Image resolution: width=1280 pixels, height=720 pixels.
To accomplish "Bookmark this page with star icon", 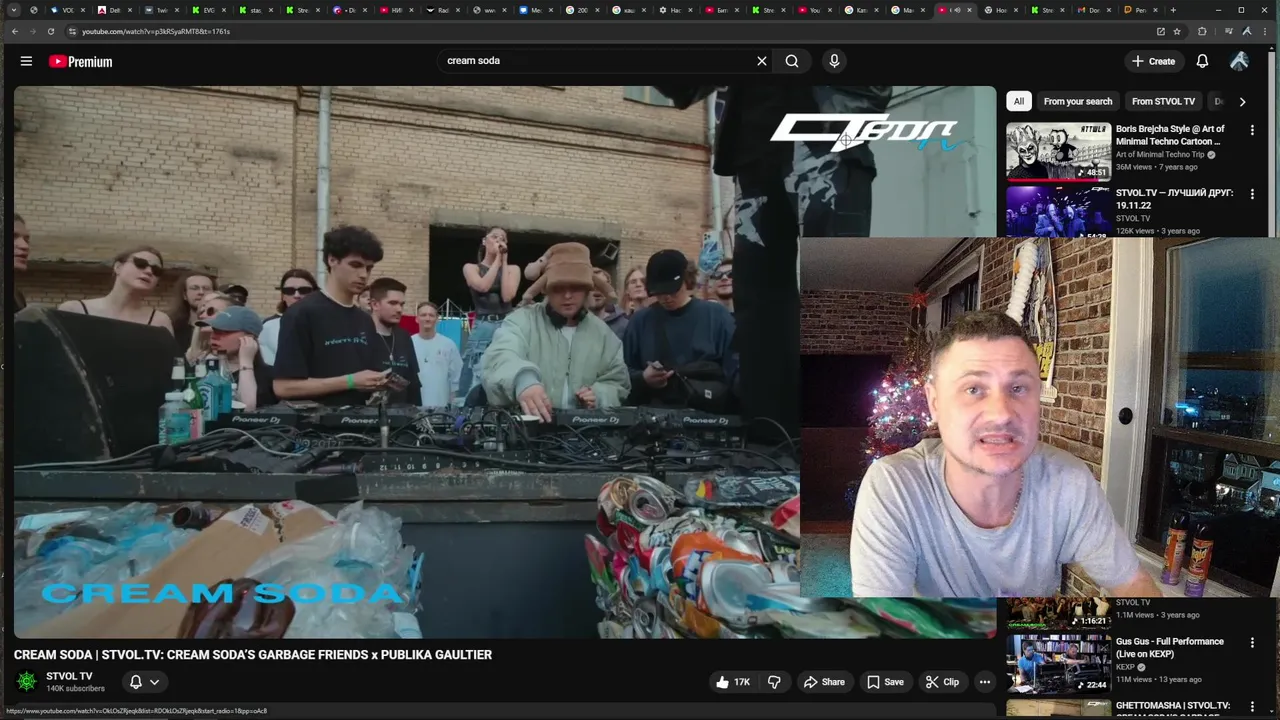I will coord(1177,31).
